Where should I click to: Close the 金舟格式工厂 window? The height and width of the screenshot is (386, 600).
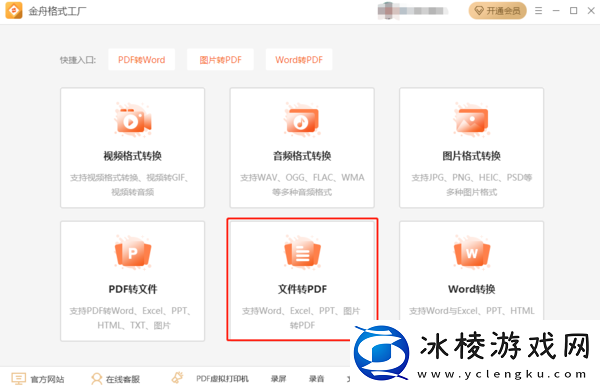(x=591, y=11)
